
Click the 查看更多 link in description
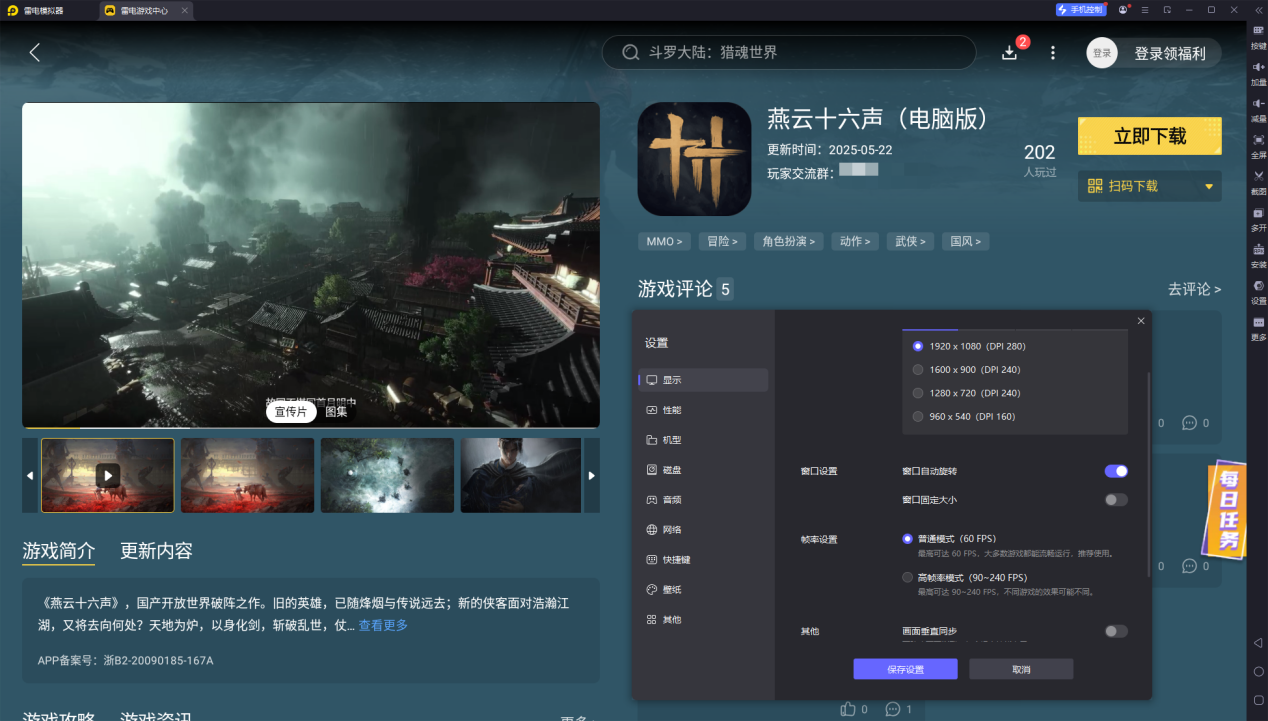(x=383, y=625)
